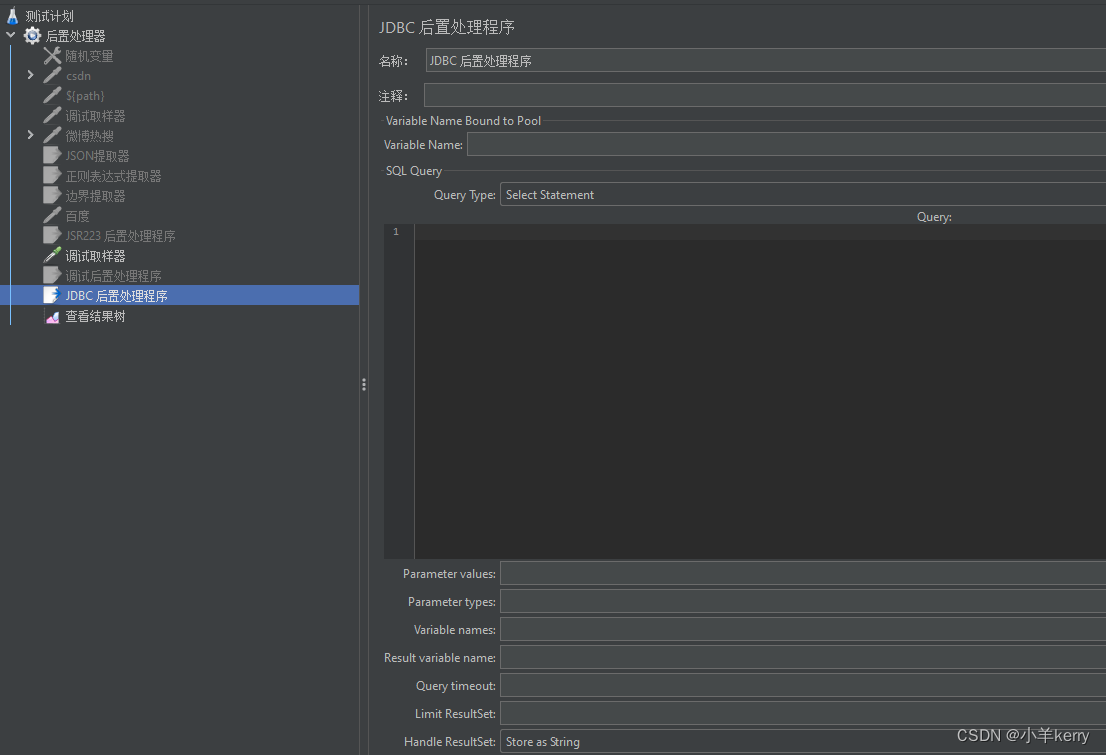Click the 正则表达式提取器 icon
The image size is (1106, 755).
(52, 175)
